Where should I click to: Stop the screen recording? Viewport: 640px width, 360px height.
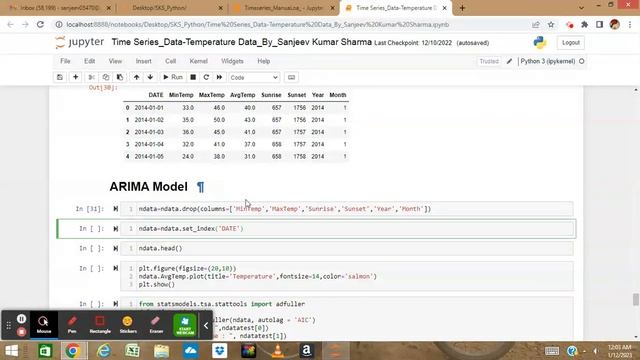pyautogui.click(x=22, y=332)
